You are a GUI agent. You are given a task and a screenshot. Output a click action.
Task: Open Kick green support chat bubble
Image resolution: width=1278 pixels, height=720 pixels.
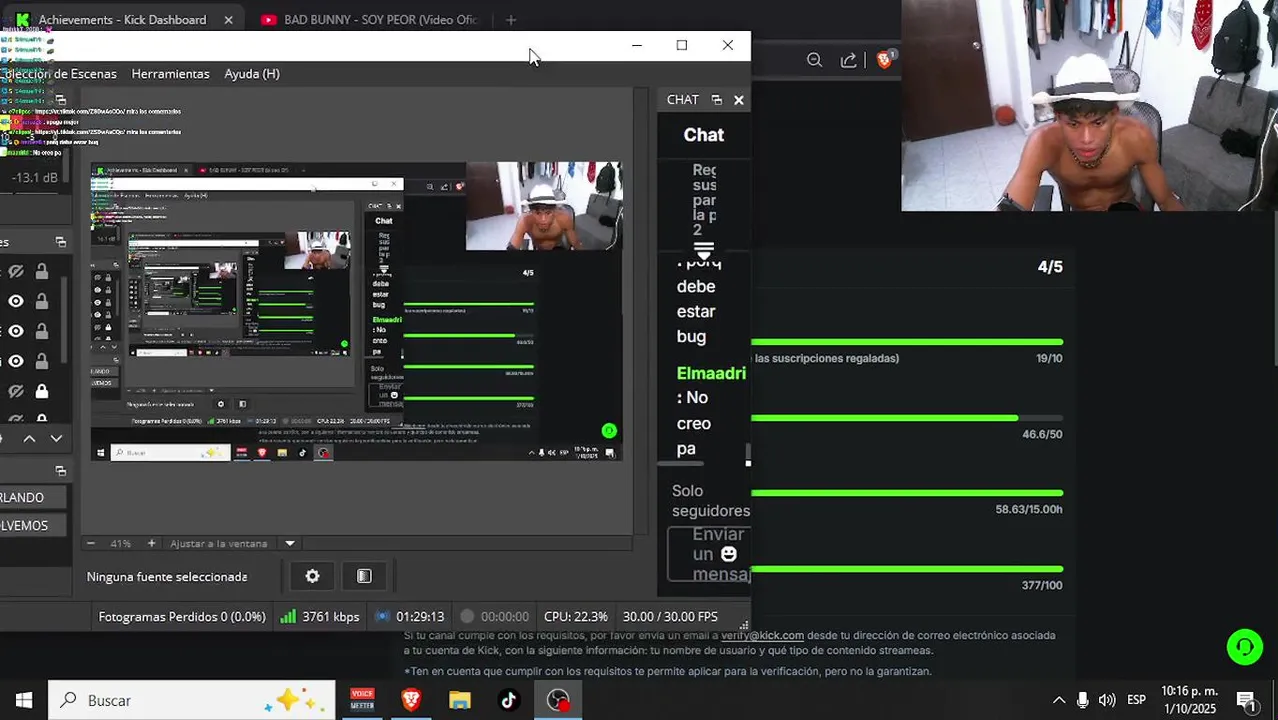1245,647
